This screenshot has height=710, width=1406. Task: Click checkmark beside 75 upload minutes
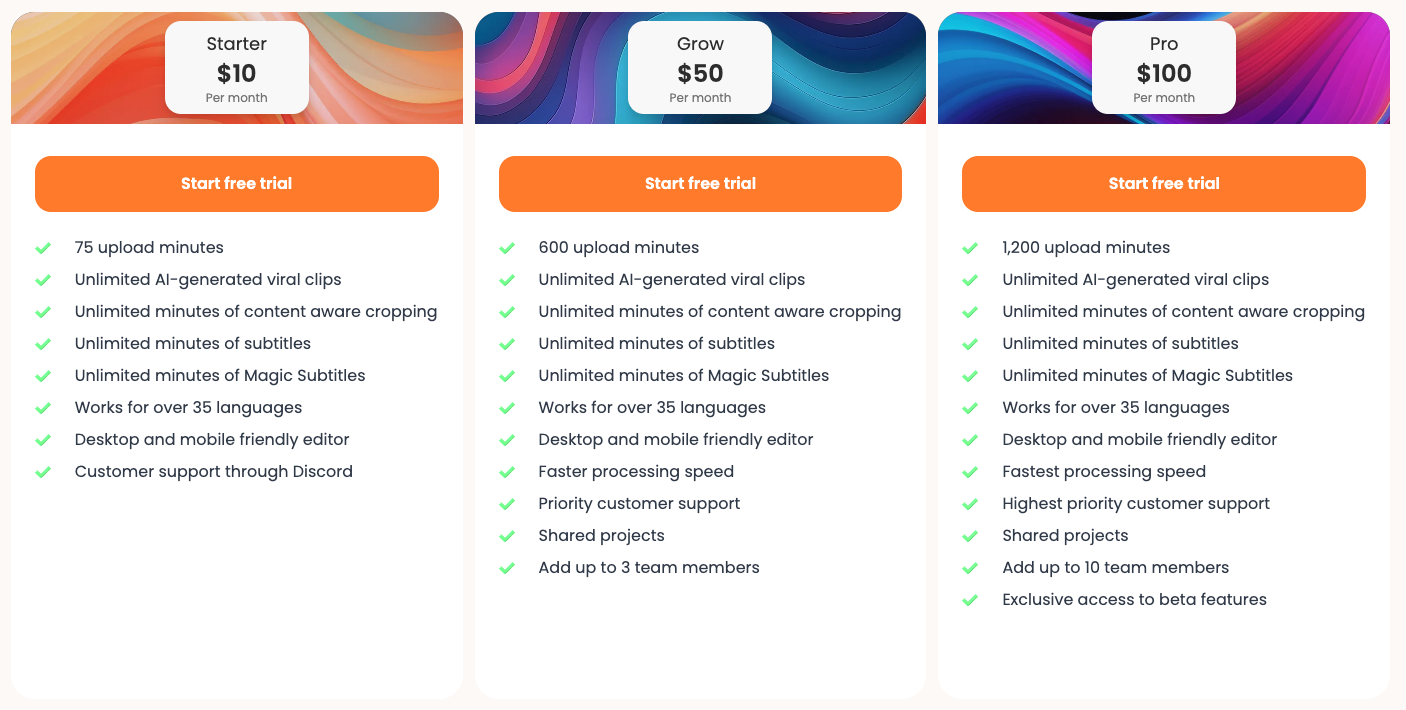pos(43,248)
